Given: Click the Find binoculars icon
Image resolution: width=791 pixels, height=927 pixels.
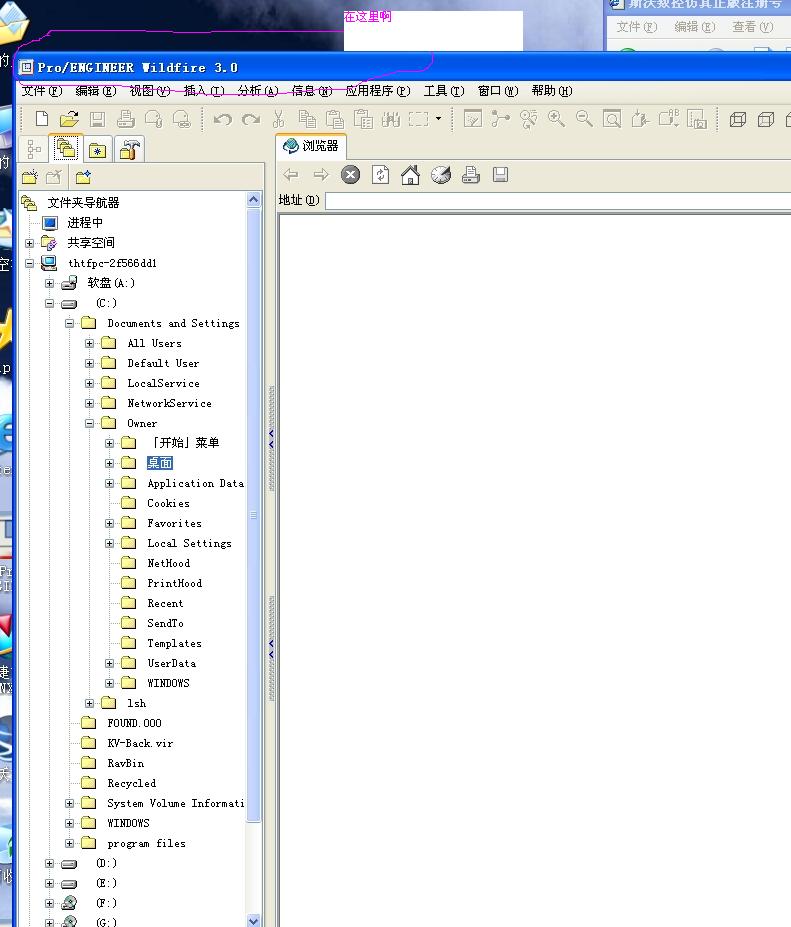Looking at the screenshot, I should (391, 119).
